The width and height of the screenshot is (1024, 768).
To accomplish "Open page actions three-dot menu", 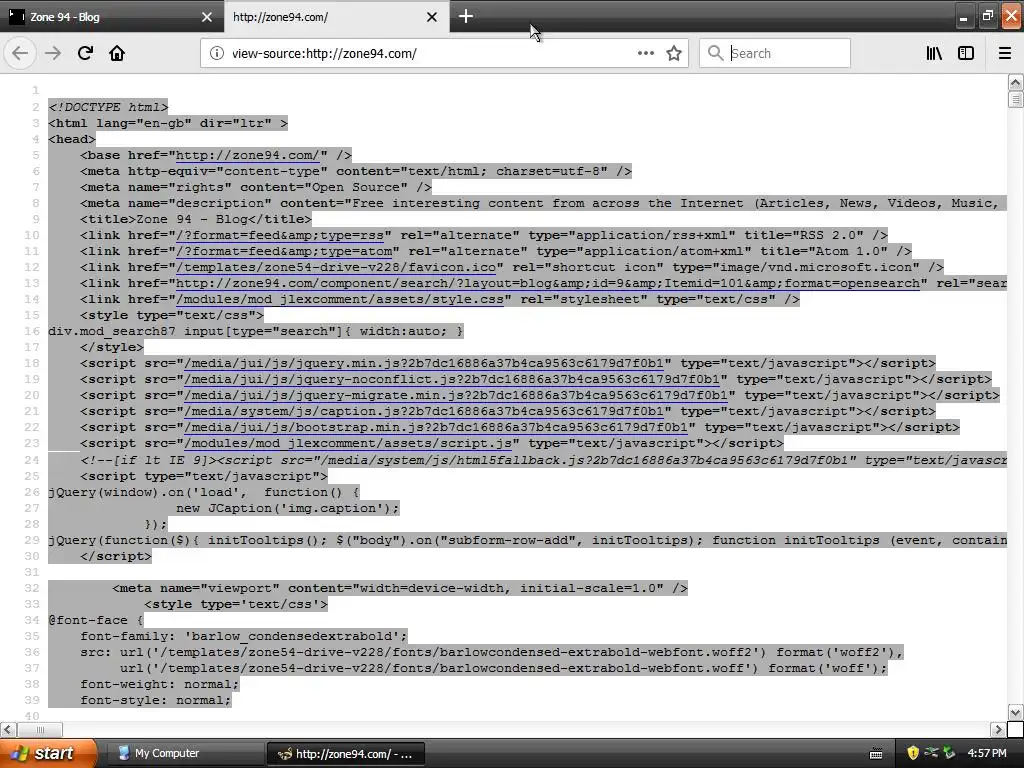I will (x=645, y=53).
